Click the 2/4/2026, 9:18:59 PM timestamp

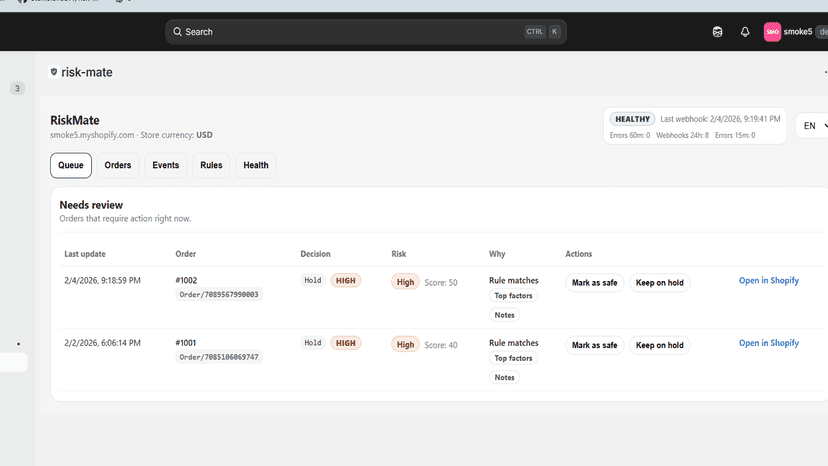pos(102,281)
